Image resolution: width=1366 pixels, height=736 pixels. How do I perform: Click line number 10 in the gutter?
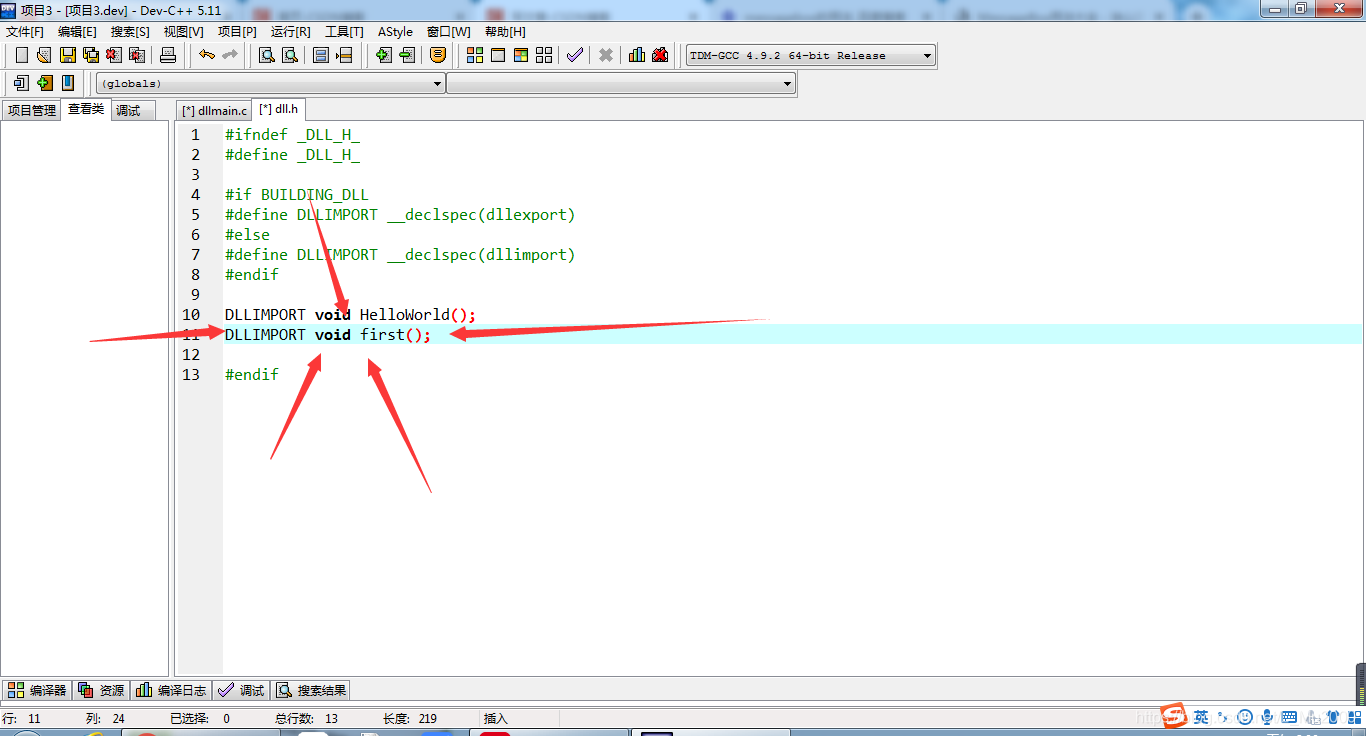pyautogui.click(x=190, y=315)
